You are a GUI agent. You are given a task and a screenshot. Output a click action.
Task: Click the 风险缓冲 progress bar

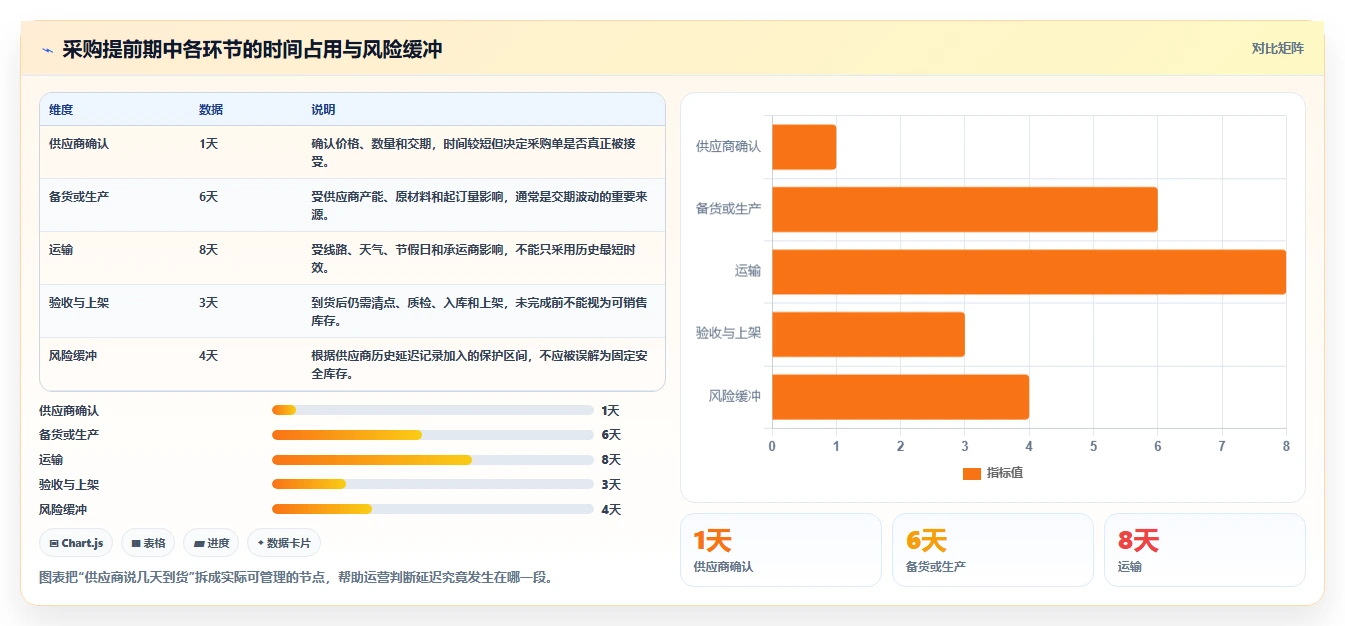click(x=432, y=509)
